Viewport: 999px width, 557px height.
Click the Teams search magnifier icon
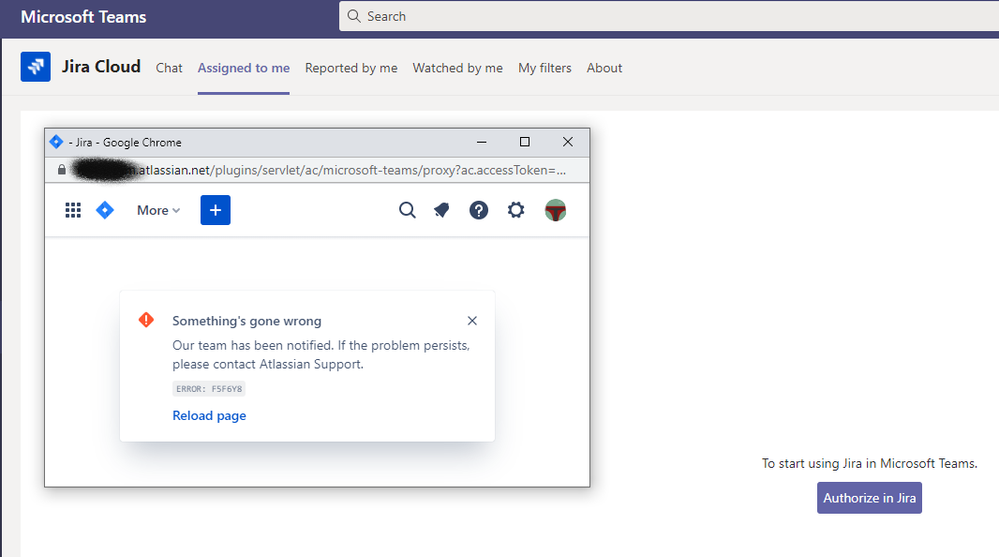[354, 16]
